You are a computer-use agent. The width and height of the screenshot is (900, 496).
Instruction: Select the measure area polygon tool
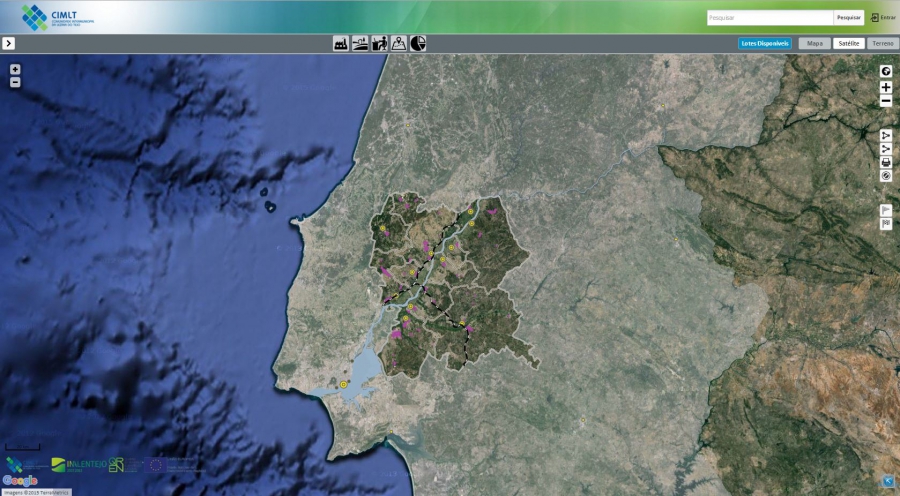tap(886, 135)
